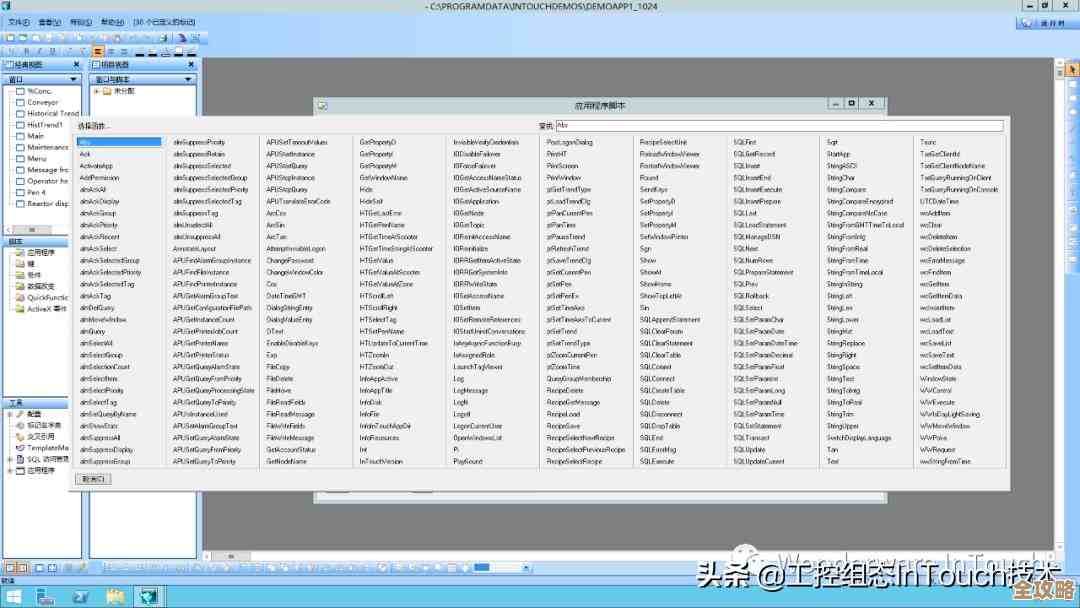Check the Historical Trend window box
The height and width of the screenshot is (608, 1080).
click(19, 113)
